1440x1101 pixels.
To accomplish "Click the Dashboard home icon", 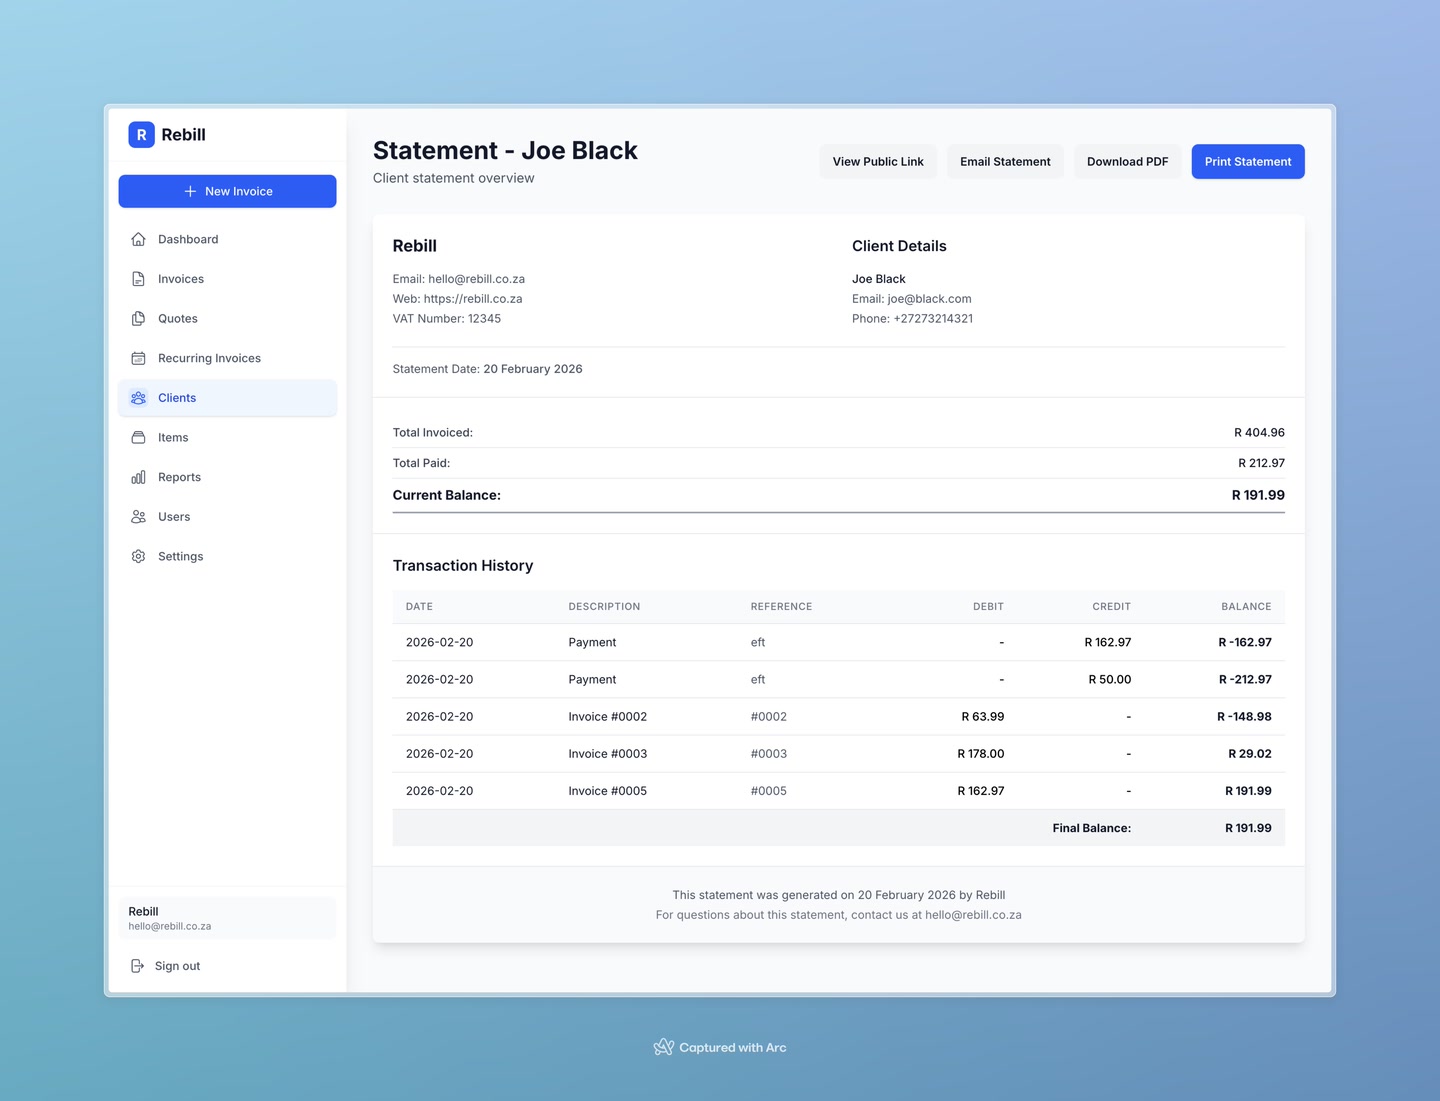I will (x=139, y=239).
